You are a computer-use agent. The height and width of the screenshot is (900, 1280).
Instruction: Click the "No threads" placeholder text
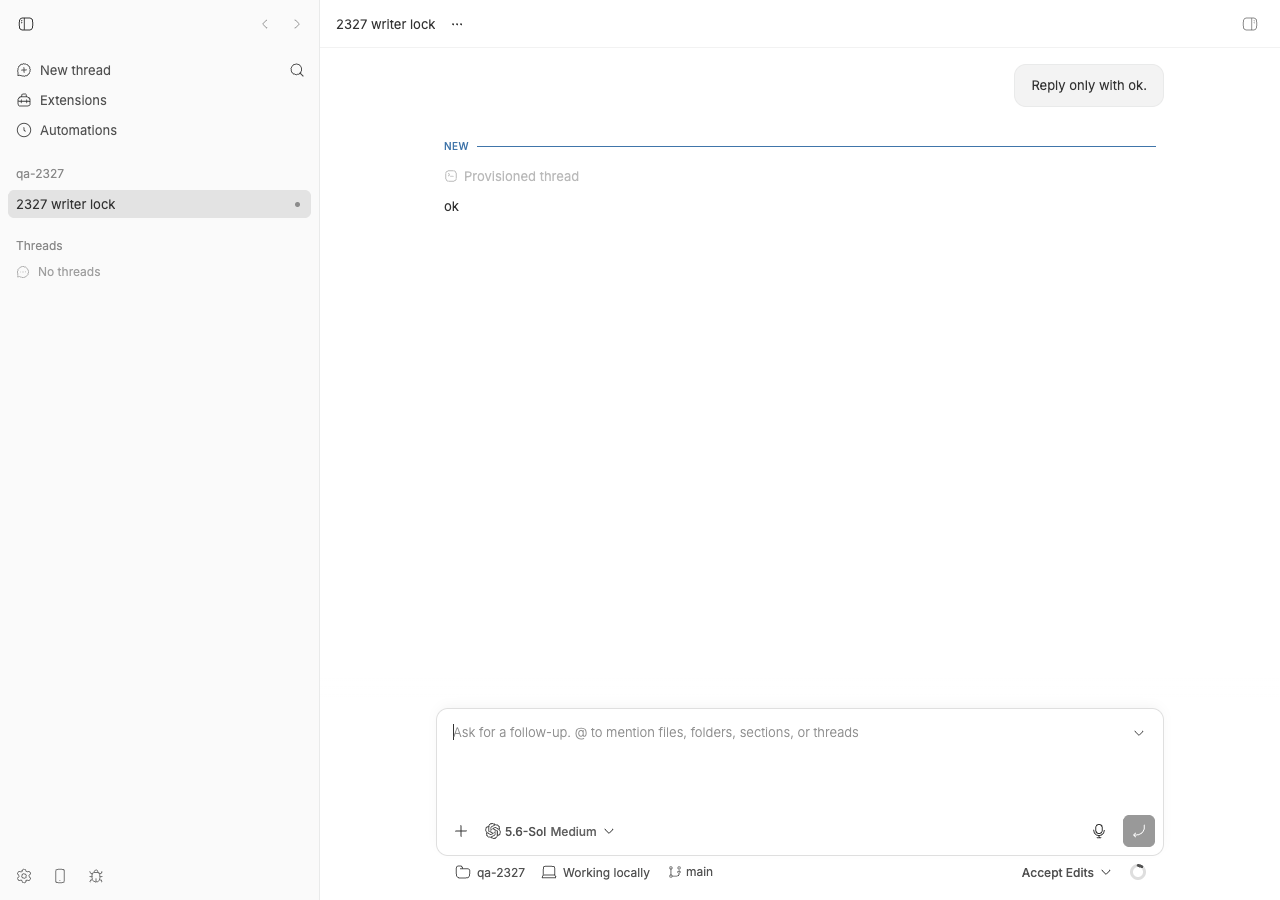(69, 272)
